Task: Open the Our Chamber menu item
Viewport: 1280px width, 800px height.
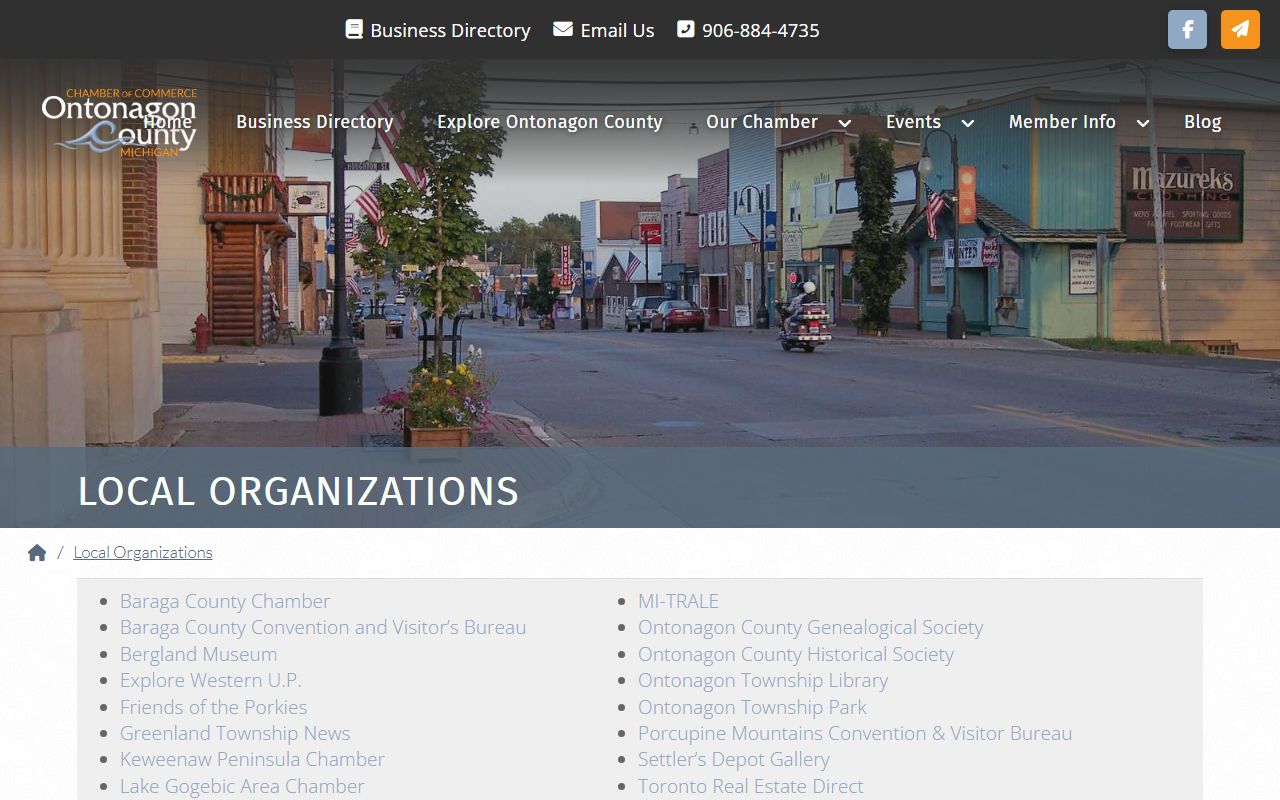Action: pyautogui.click(x=762, y=122)
